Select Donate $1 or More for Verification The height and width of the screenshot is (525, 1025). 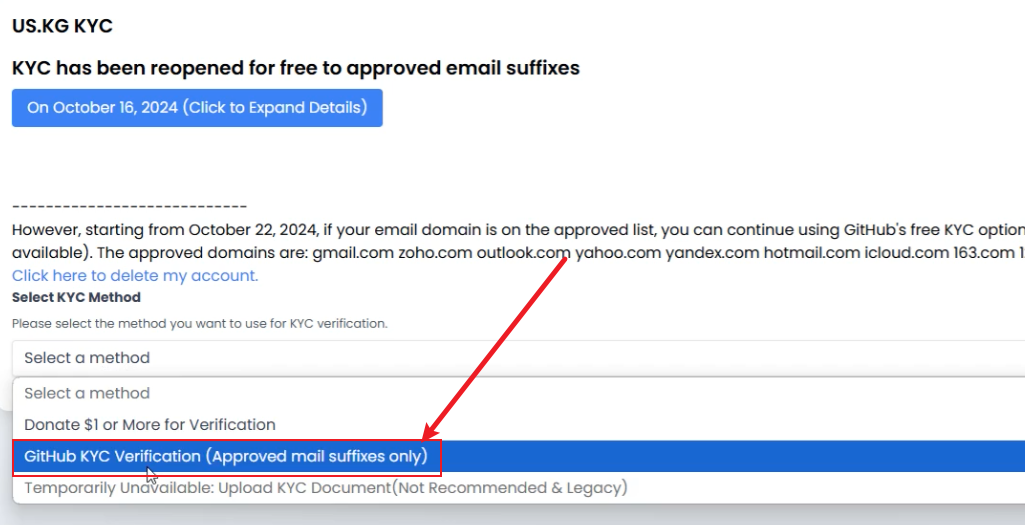point(150,424)
